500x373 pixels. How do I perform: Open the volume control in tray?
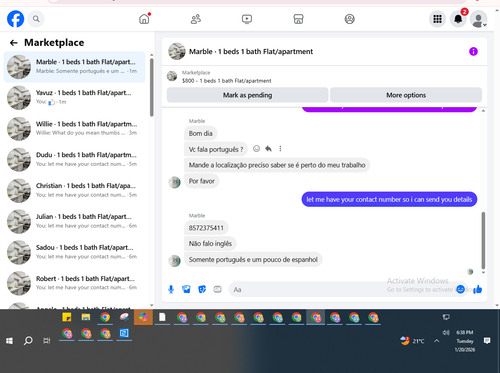pos(446,332)
